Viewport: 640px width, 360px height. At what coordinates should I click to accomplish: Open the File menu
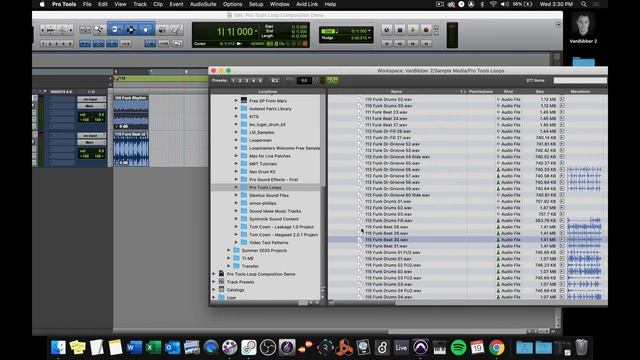pyautogui.click(x=87, y=4)
